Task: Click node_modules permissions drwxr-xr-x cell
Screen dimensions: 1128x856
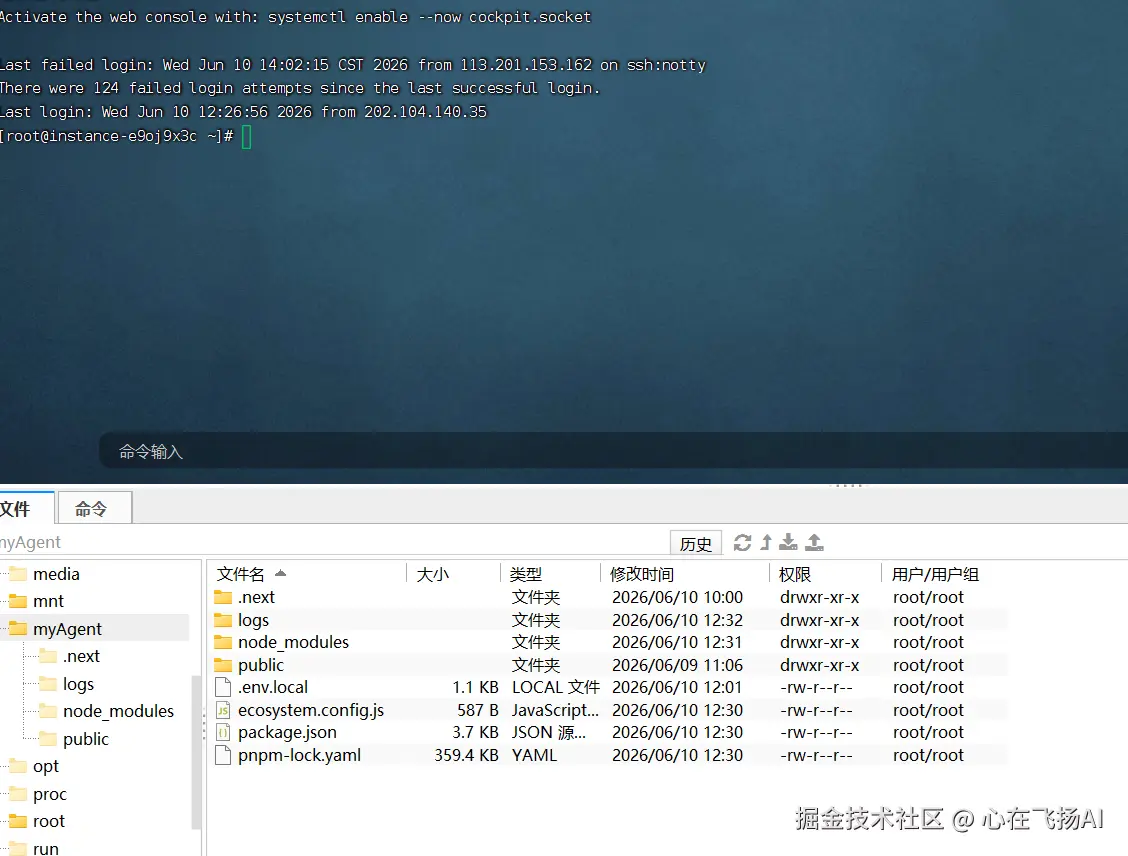Action: point(819,642)
